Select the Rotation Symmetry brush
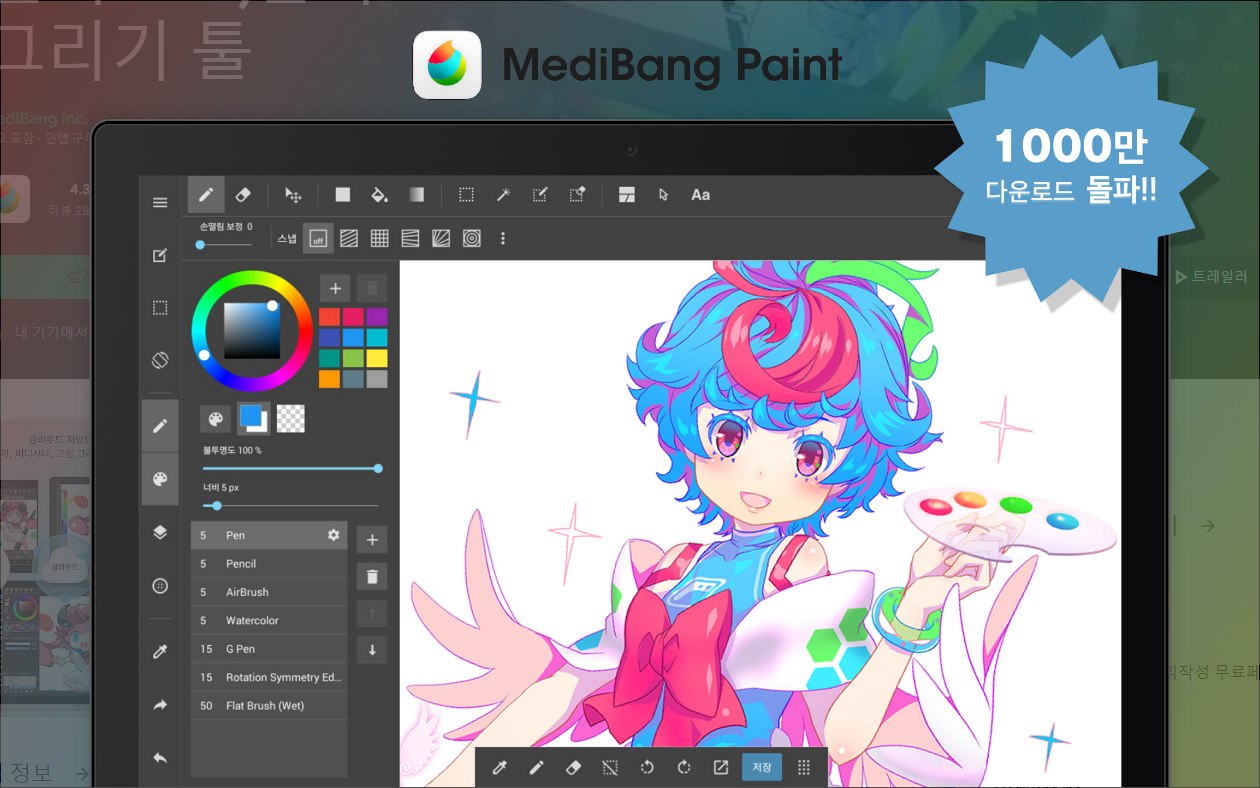 pos(269,677)
